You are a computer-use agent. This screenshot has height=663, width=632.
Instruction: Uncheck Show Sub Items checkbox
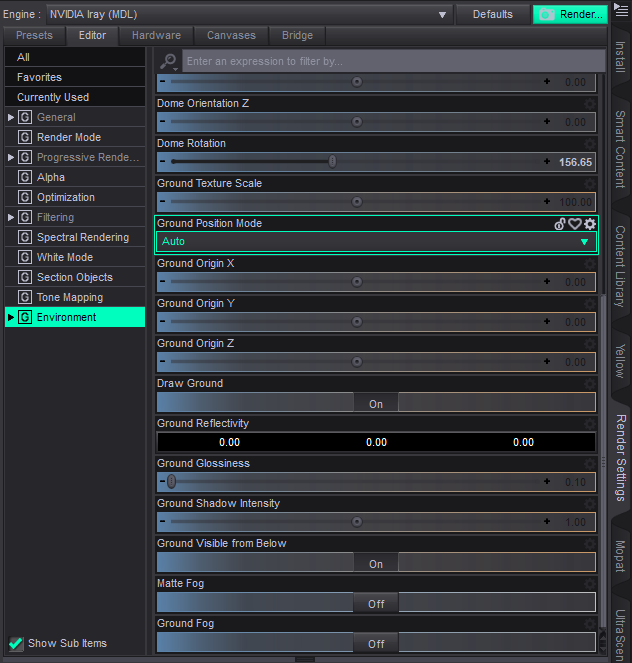pyautogui.click(x=16, y=644)
